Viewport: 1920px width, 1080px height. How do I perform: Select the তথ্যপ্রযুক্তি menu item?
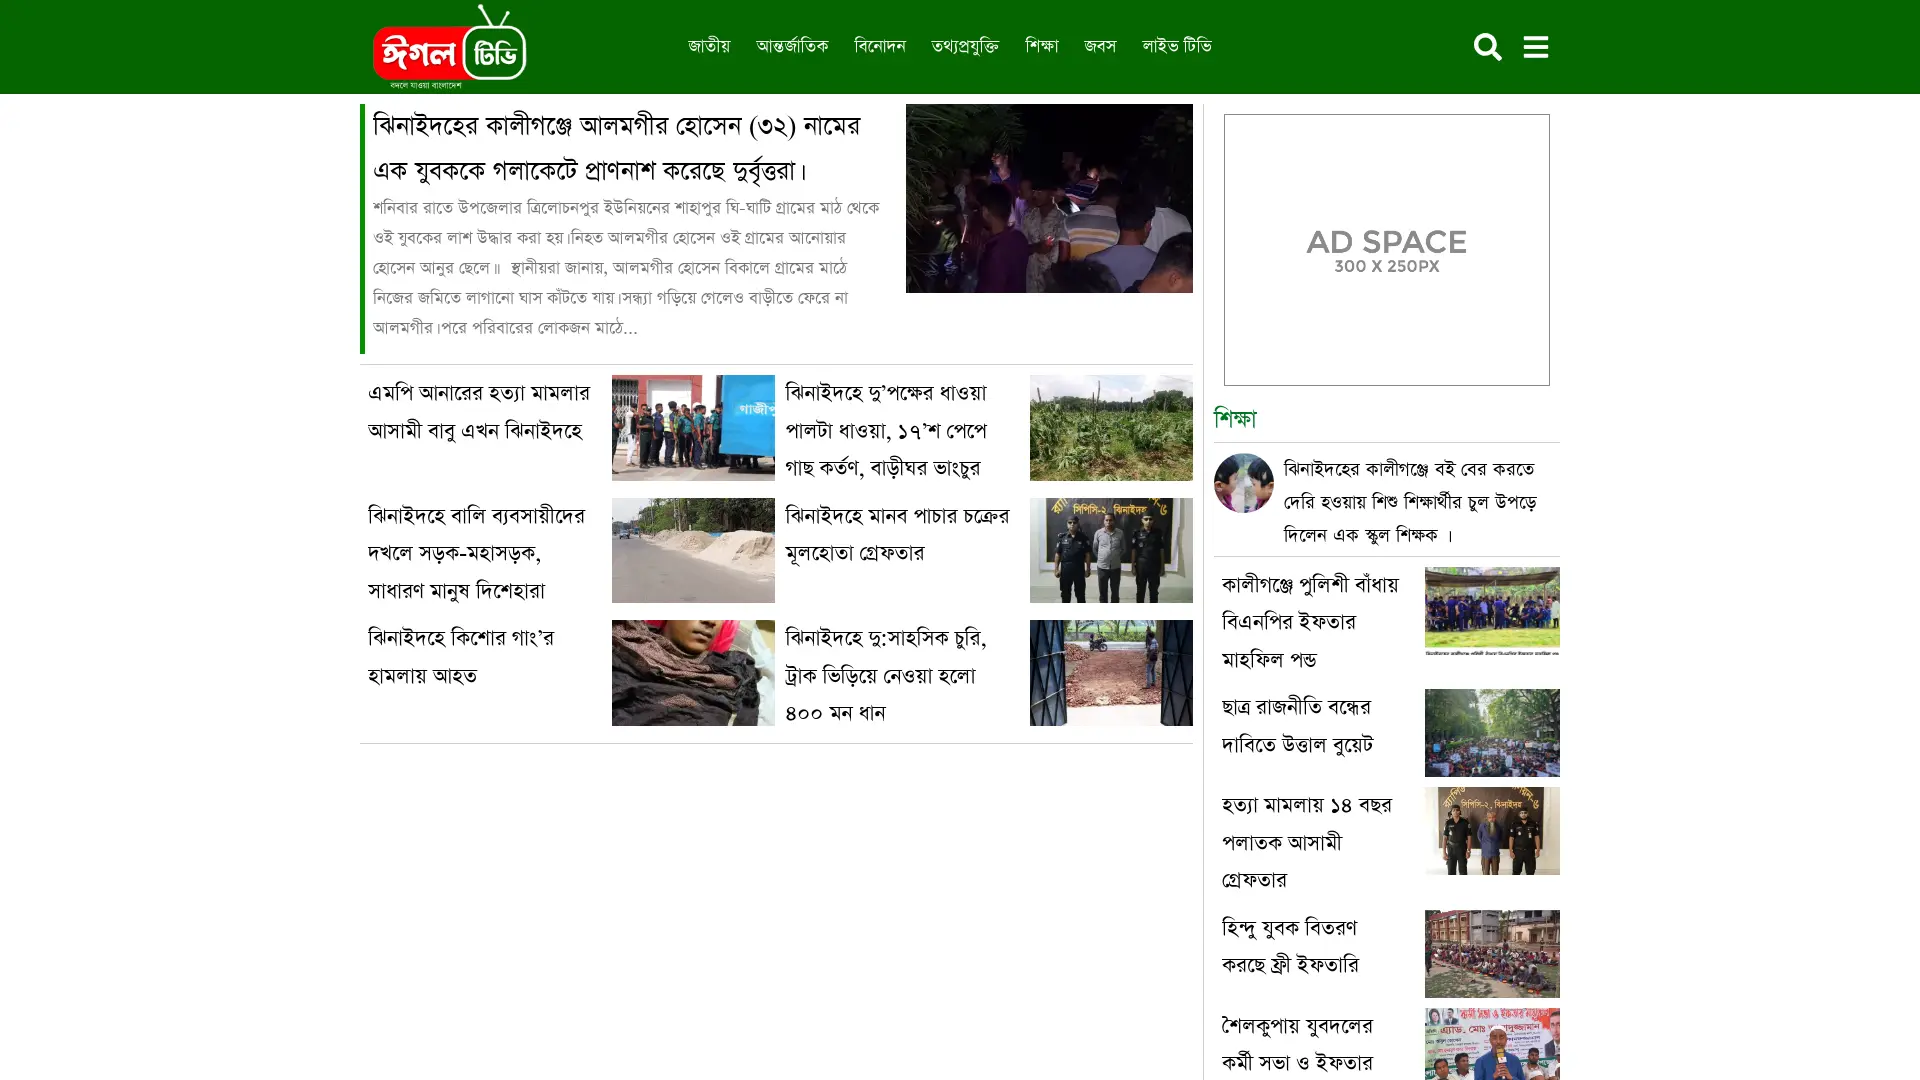[965, 46]
